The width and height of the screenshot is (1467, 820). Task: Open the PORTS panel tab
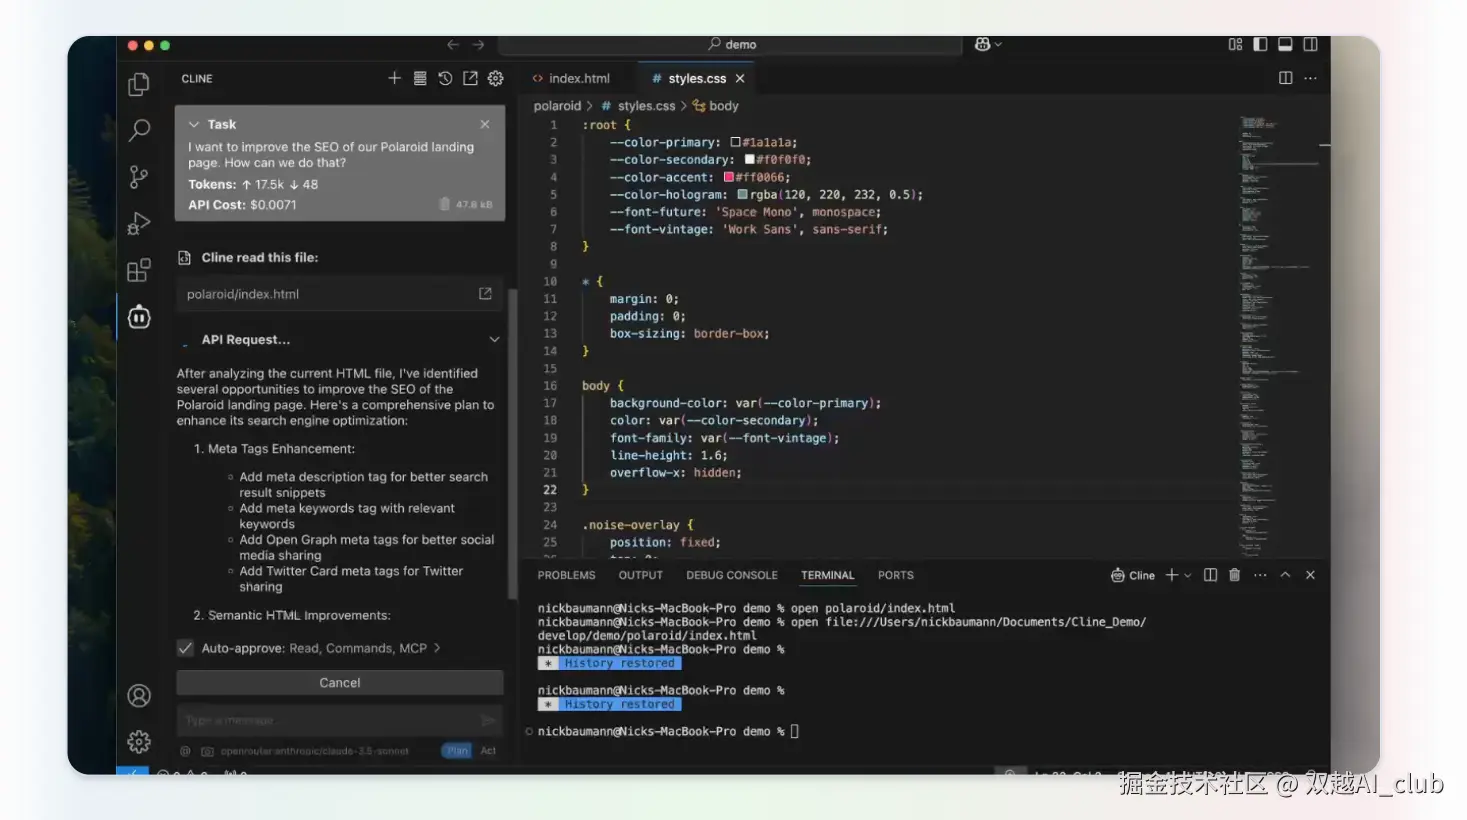pyautogui.click(x=896, y=575)
